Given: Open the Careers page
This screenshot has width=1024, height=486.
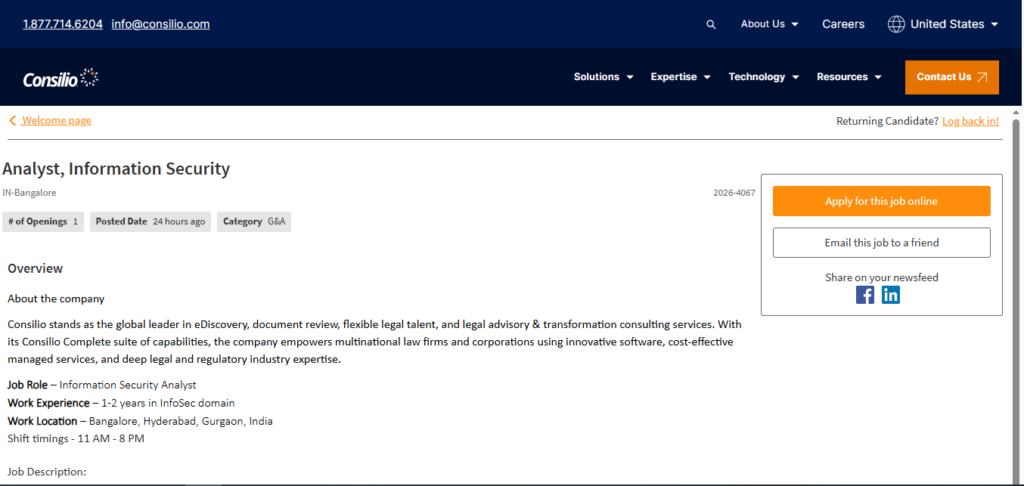Looking at the screenshot, I should pyautogui.click(x=843, y=24).
